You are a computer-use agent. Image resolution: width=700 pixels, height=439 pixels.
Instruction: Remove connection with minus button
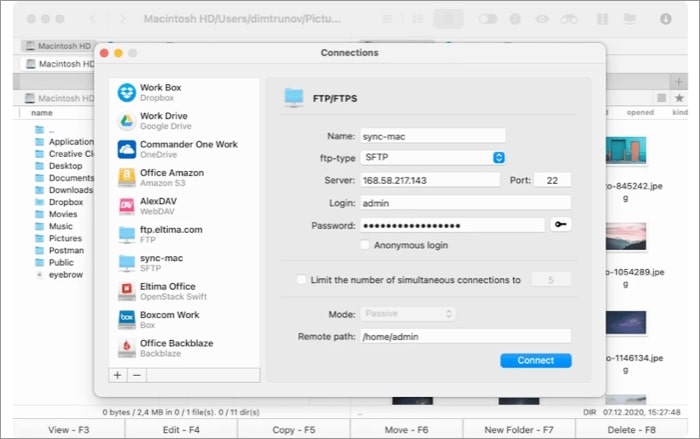(137, 374)
